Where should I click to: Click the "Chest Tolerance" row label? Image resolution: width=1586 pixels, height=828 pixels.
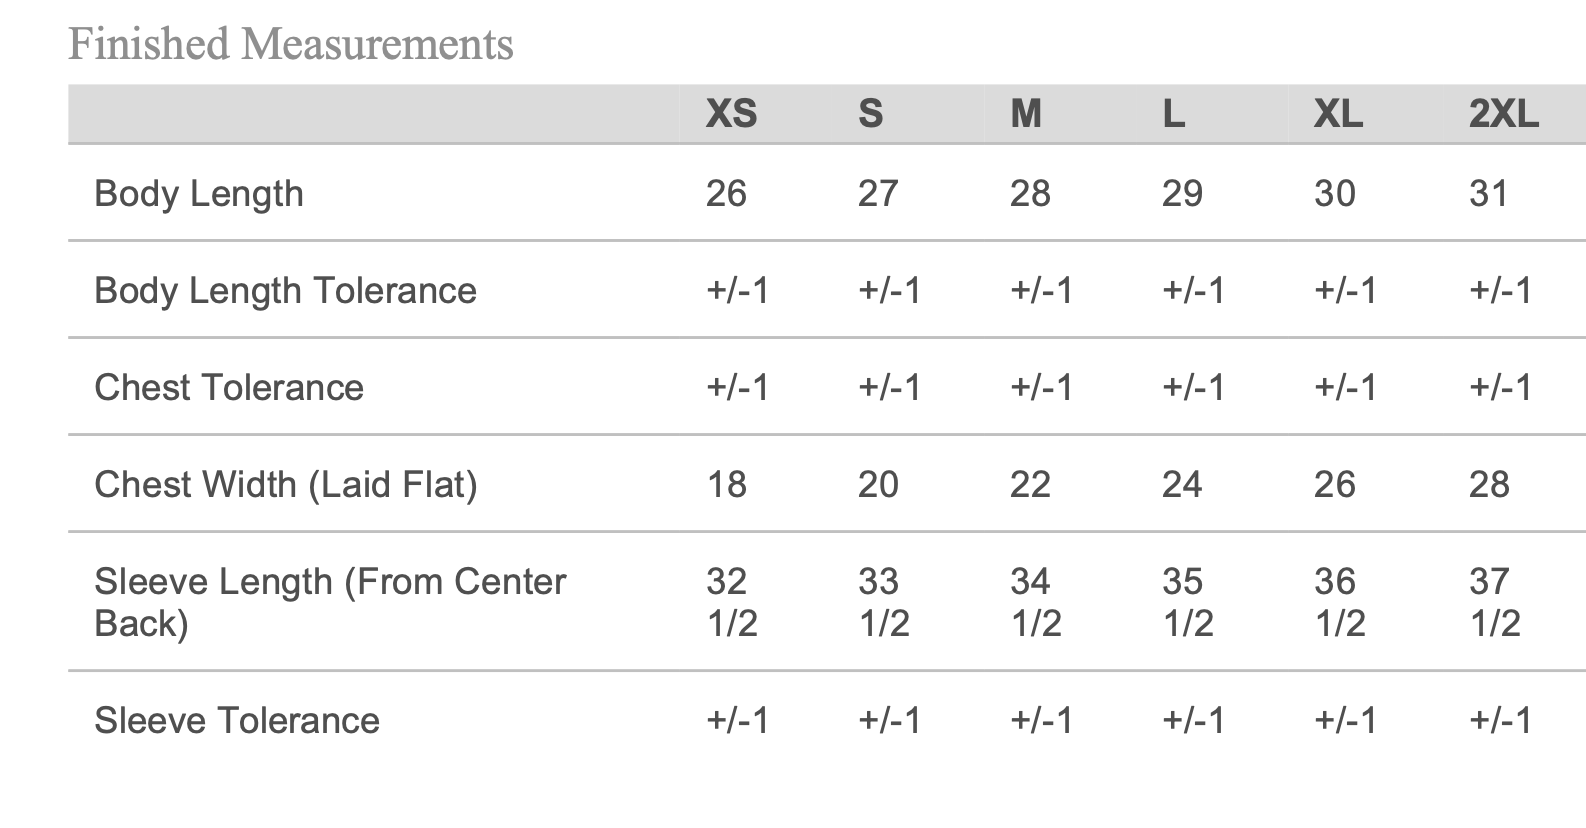click(229, 387)
